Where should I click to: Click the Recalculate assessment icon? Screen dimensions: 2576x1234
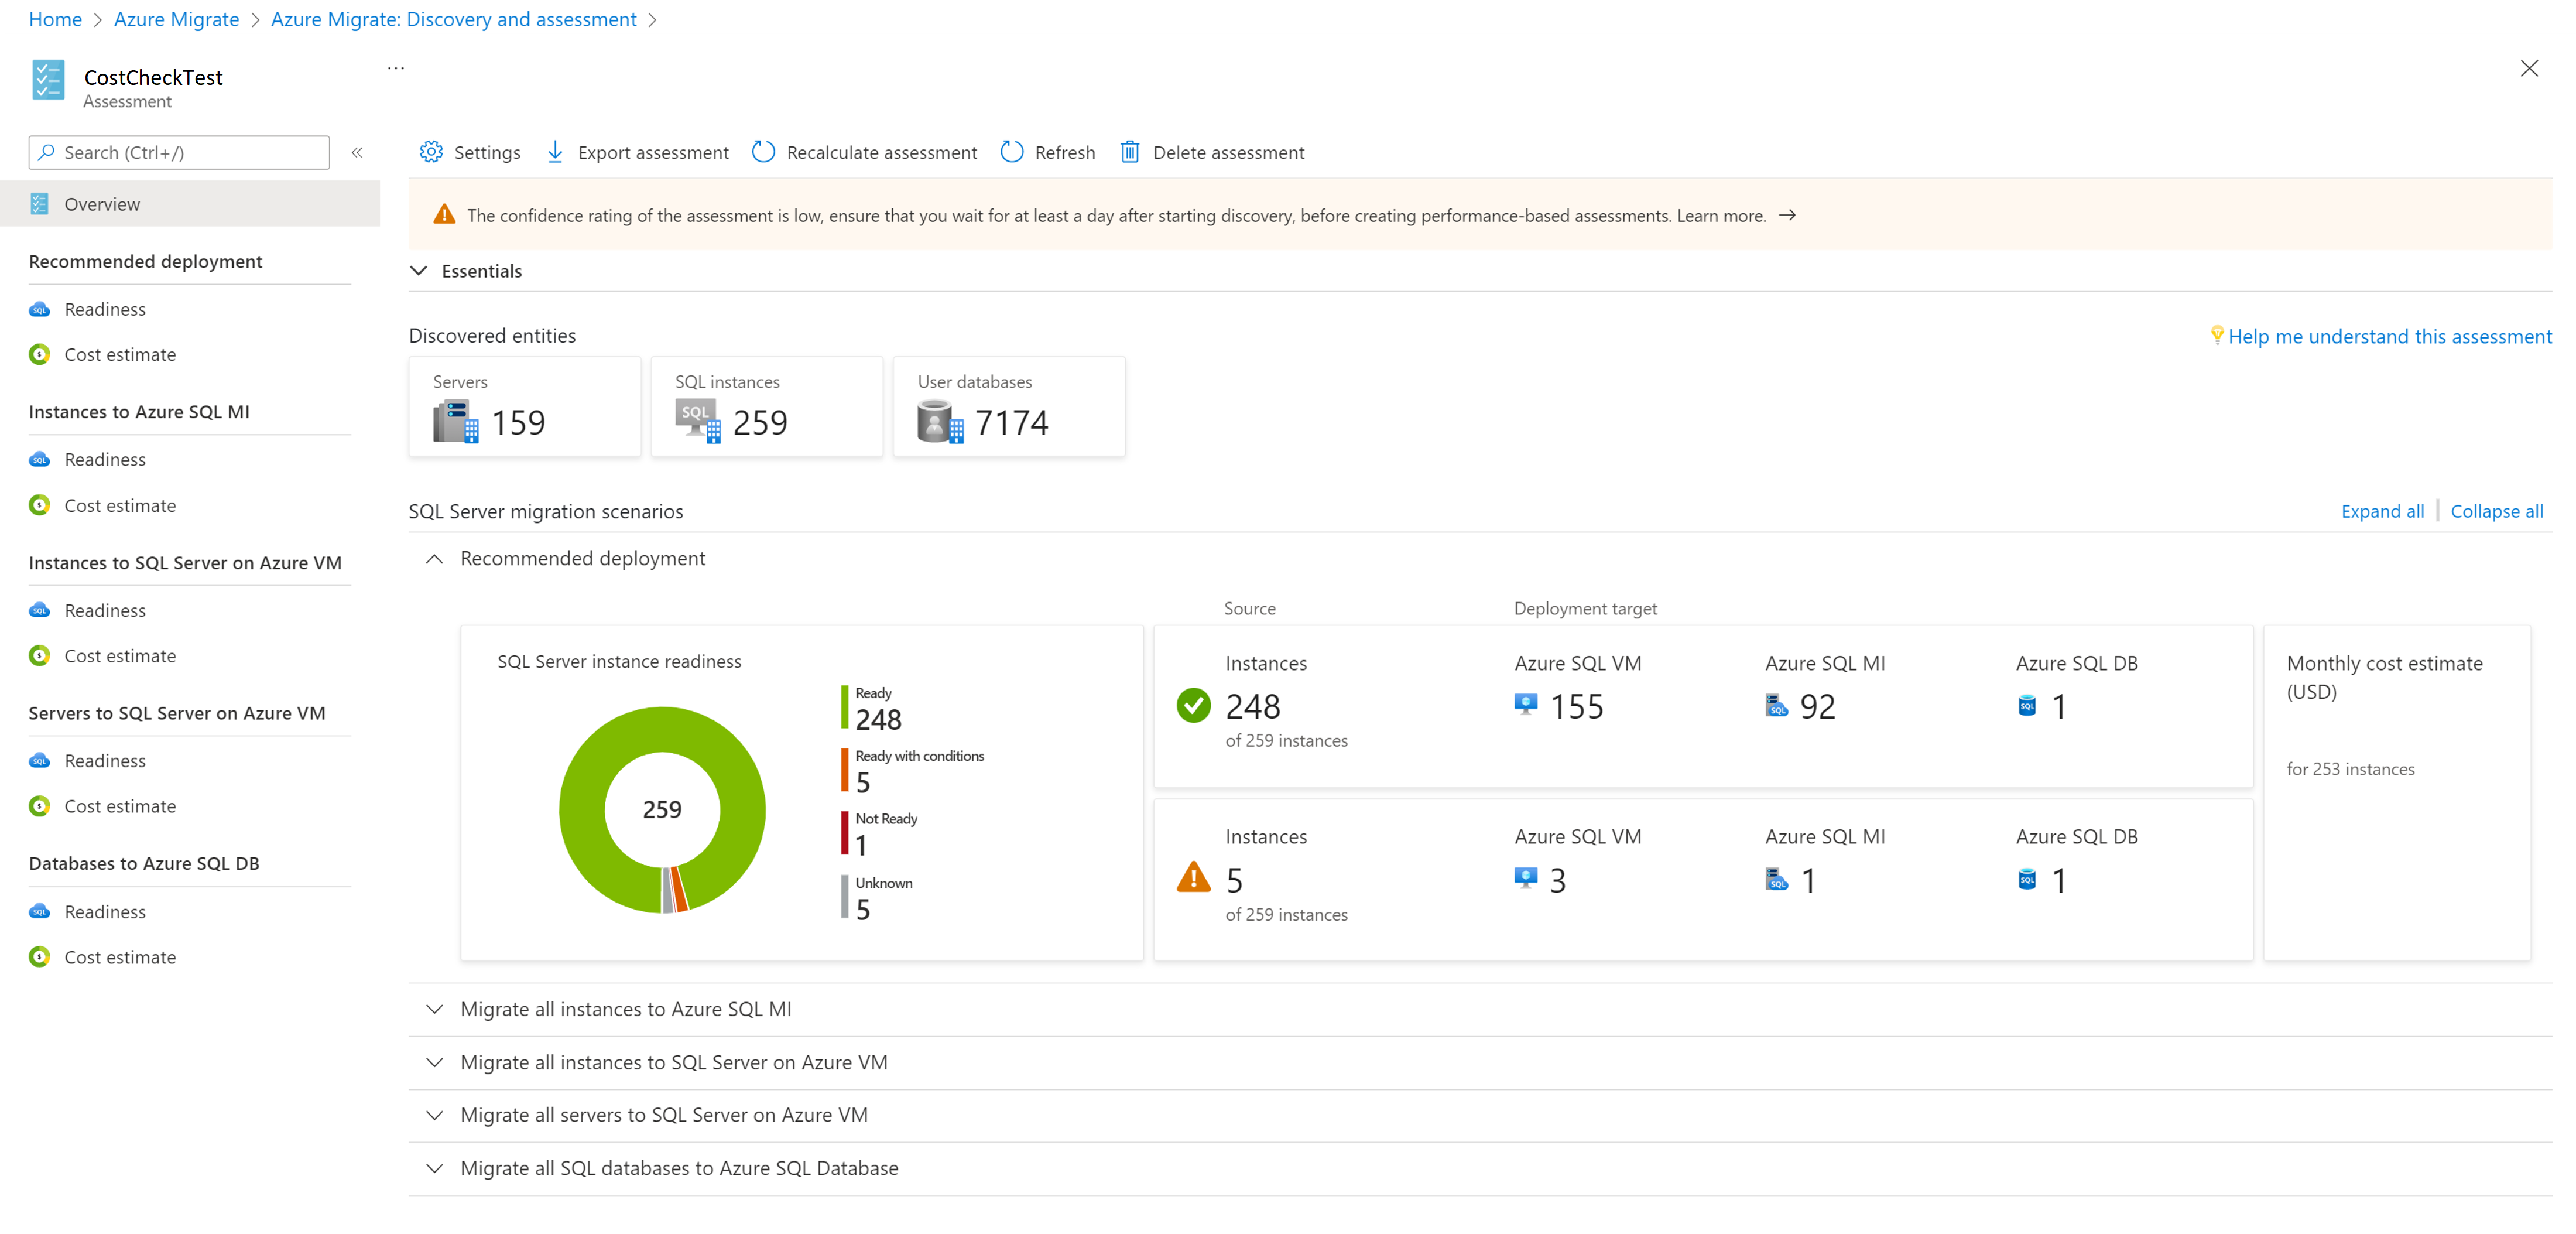[761, 151]
